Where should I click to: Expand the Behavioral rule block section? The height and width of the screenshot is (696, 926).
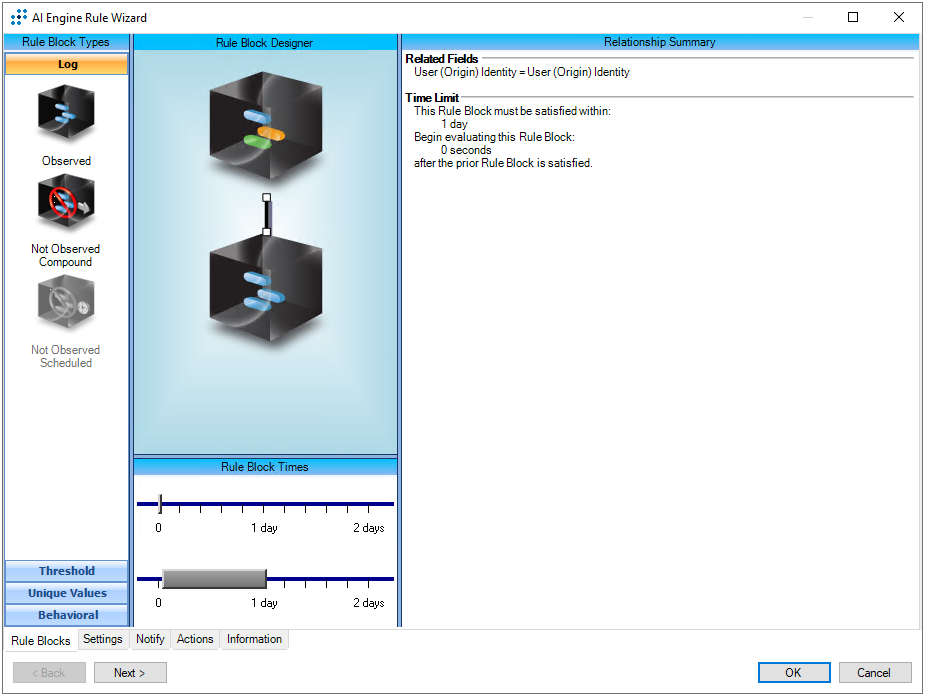click(x=67, y=615)
